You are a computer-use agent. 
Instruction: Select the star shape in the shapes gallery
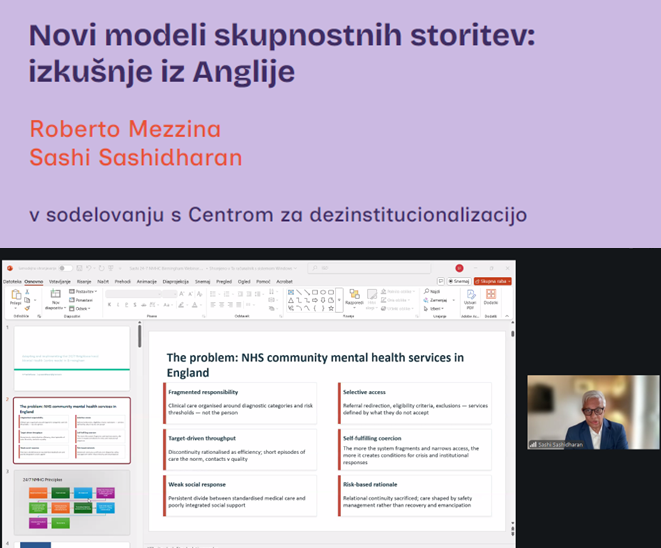click(x=331, y=308)
